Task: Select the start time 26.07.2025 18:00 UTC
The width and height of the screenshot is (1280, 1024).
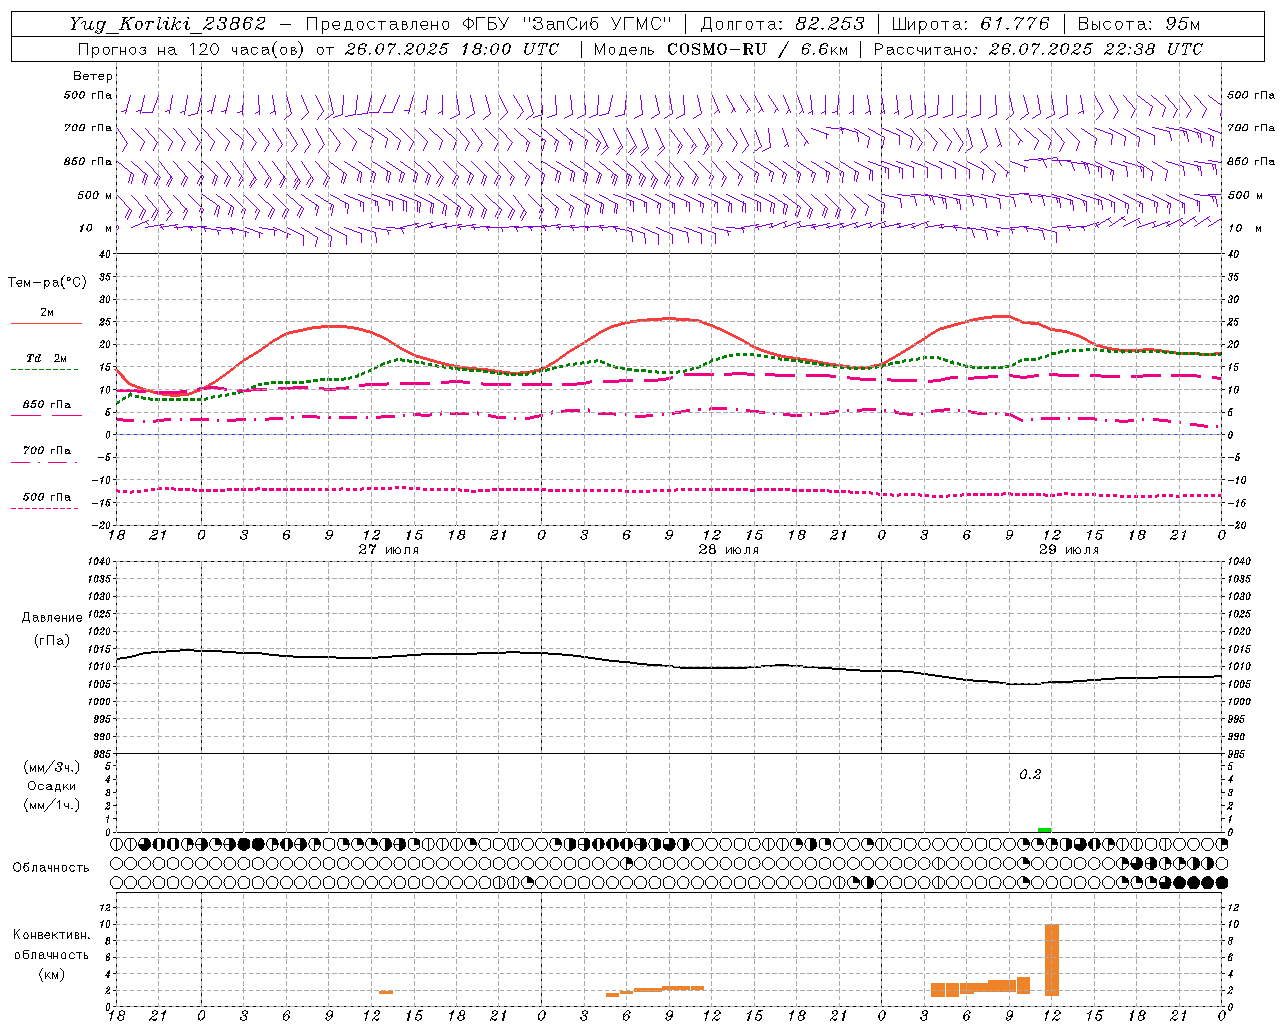Action: [452, 49]
